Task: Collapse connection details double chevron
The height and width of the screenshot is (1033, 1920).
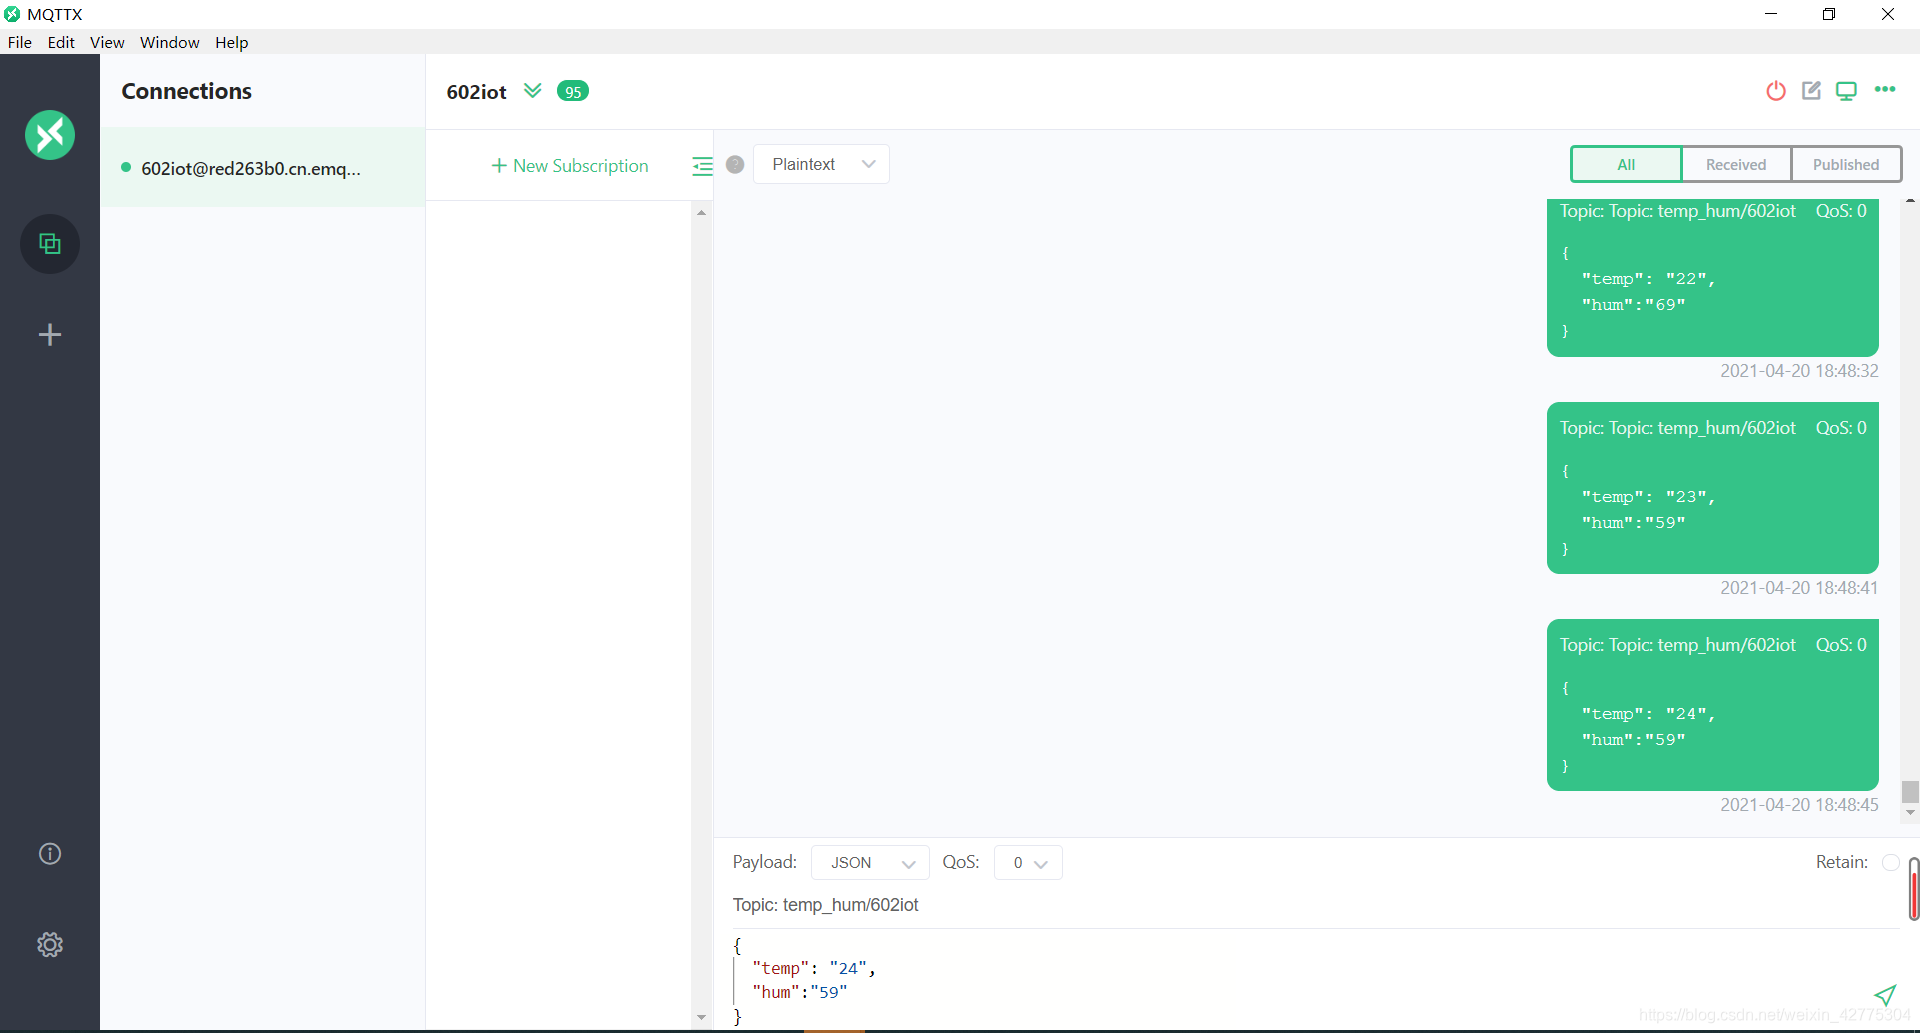Action: tap(533, 91)
